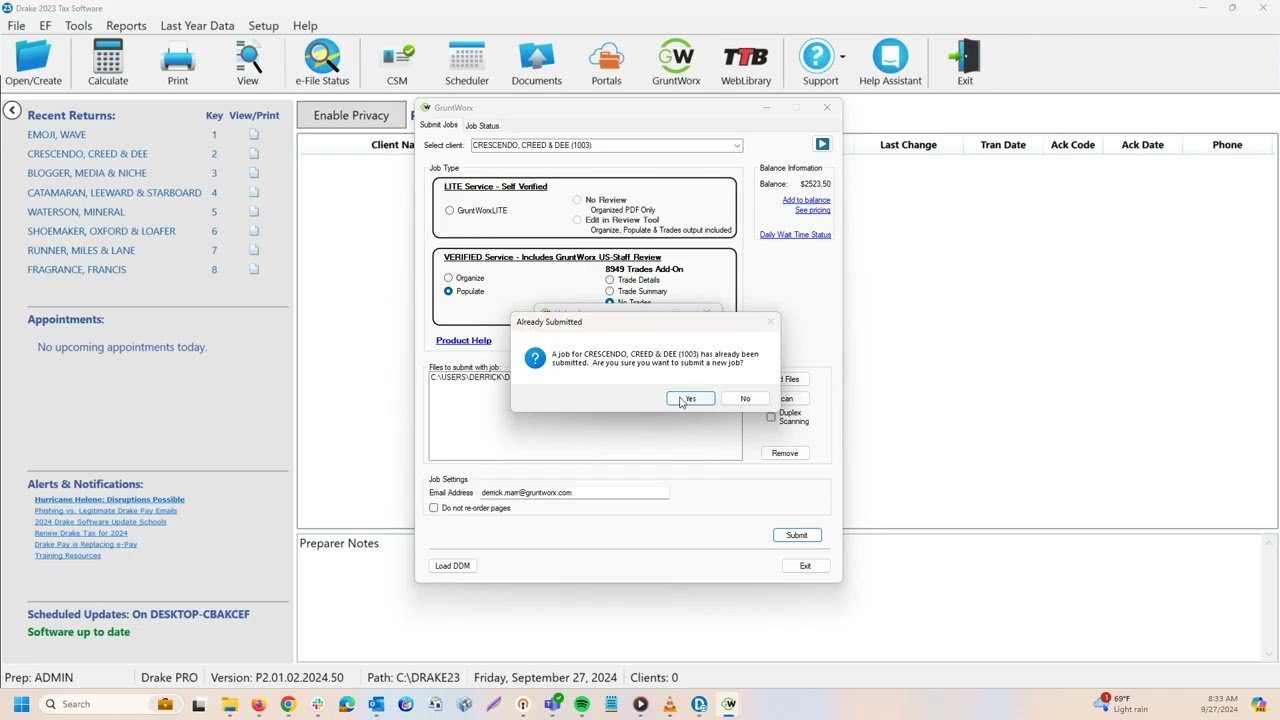The height and width of the screenshot is (720, 1280).
Task: Click View/Print icon for CRESCENDO, CREED & DEE
Action: click(254, 154)
